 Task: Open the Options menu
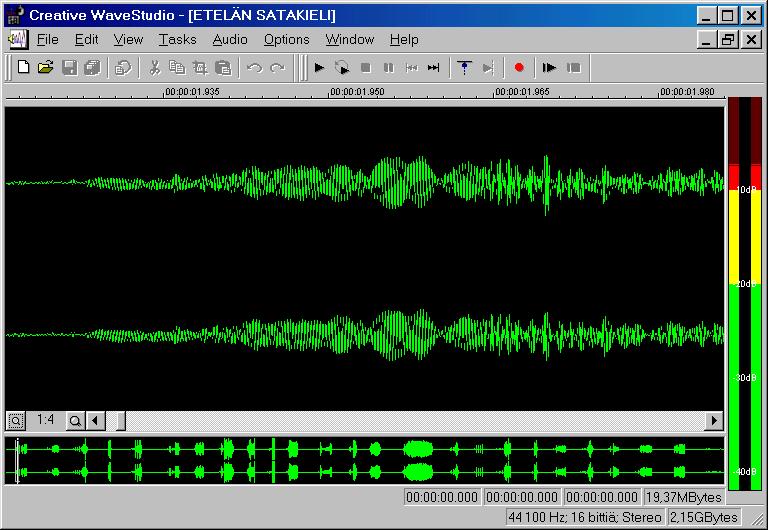click(287, 39)
